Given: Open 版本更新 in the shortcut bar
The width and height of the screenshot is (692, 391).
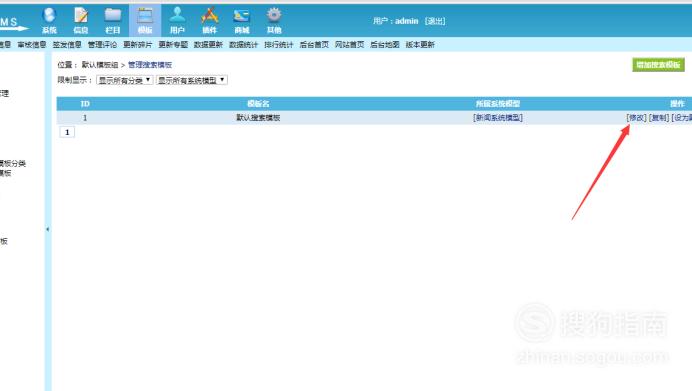Looking at the screenshot, I should pyautogui.click(x=420, y=45).
